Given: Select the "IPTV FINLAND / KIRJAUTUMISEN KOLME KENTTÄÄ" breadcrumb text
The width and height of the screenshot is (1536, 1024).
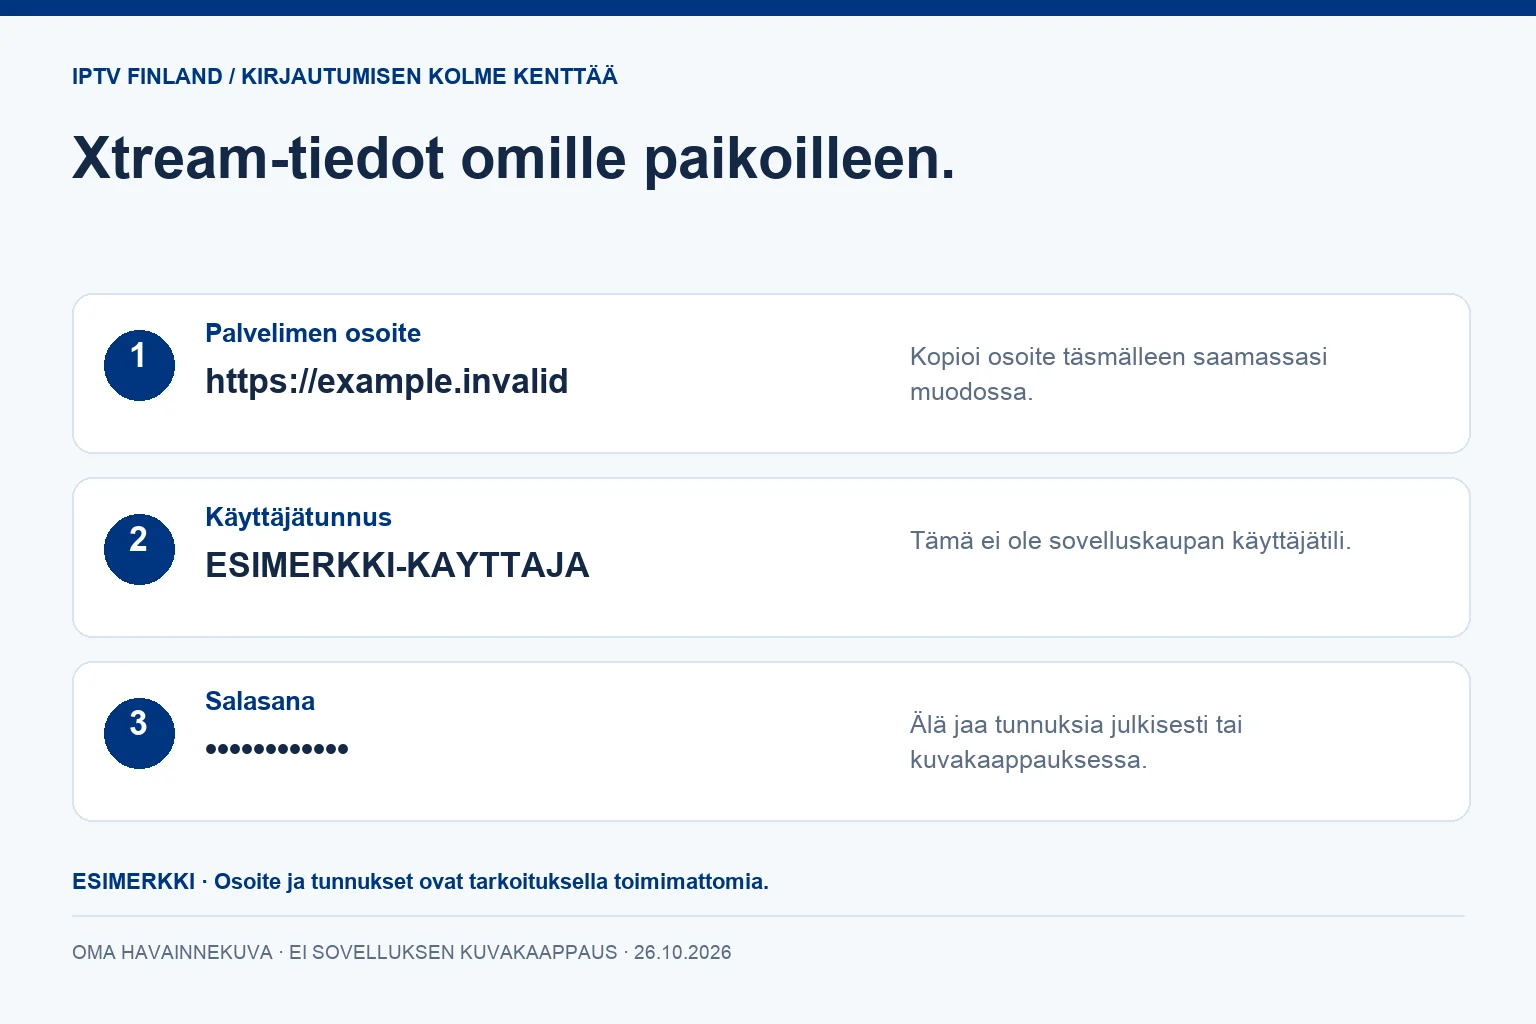Looking at the screenshot, I should pyautogui.click(x=345, y=77).
